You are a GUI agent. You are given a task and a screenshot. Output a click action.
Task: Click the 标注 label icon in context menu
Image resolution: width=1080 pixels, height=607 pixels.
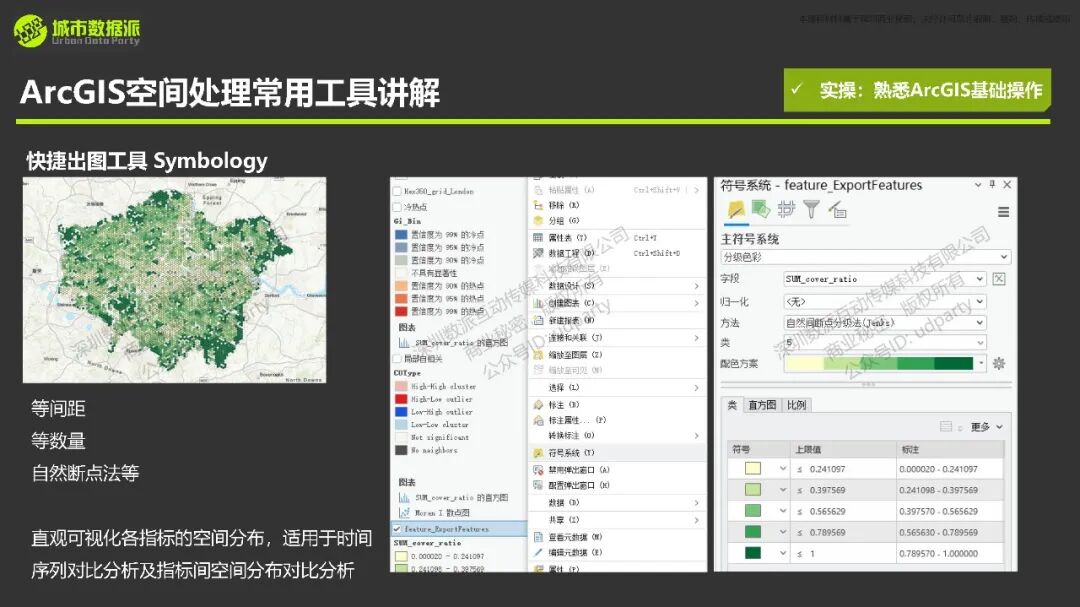[x=539, y=405]
